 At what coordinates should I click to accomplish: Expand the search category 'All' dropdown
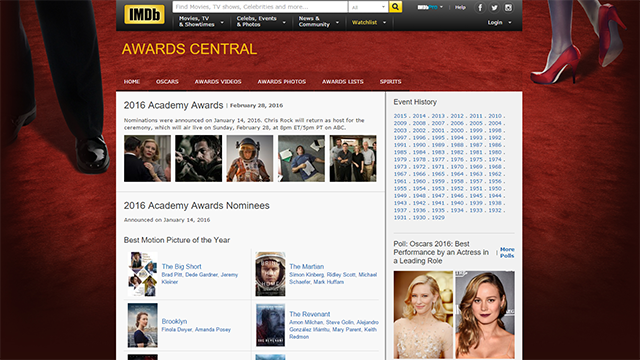tap(368, 7)
